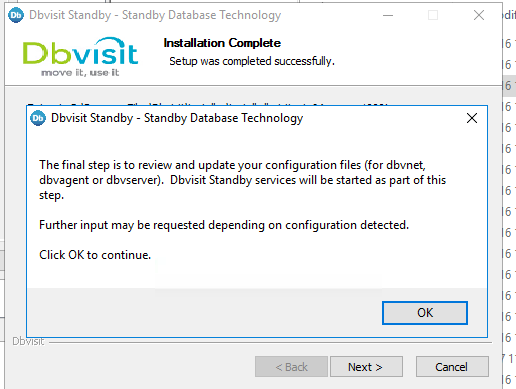Click the 'Further input may be requested' sentence
Image resolution: width=516 pixels, height=389 pixels.
tap(224, 225)
